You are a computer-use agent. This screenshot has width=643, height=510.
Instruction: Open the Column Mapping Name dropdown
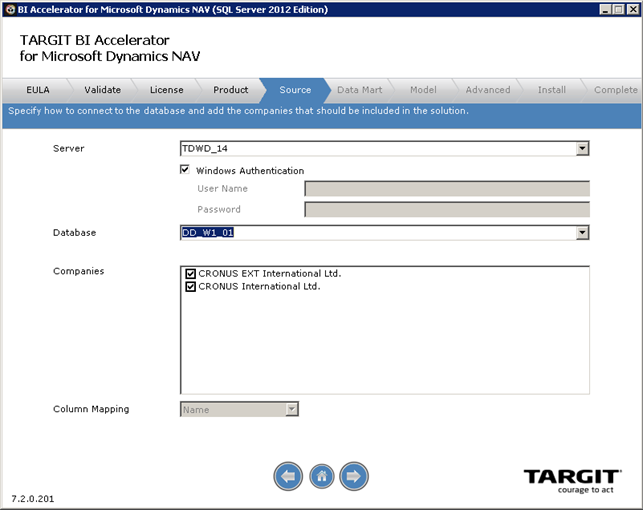click(239, 409)
